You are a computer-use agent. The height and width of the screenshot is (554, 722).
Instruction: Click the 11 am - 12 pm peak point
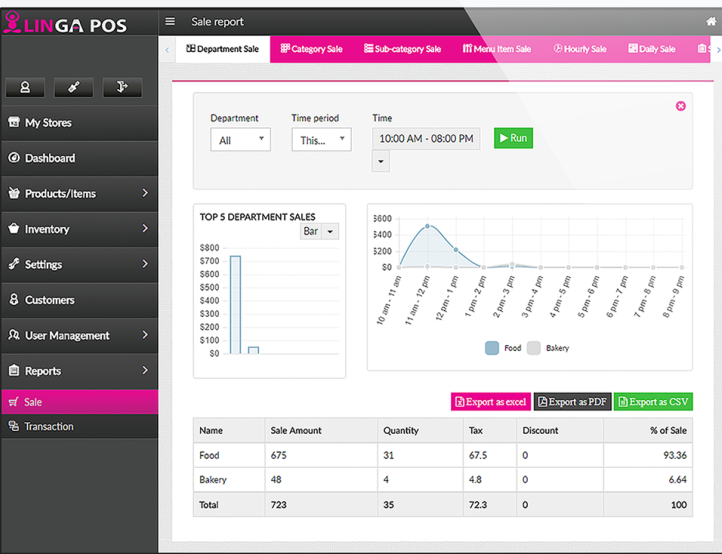click(x=427, y=226)
